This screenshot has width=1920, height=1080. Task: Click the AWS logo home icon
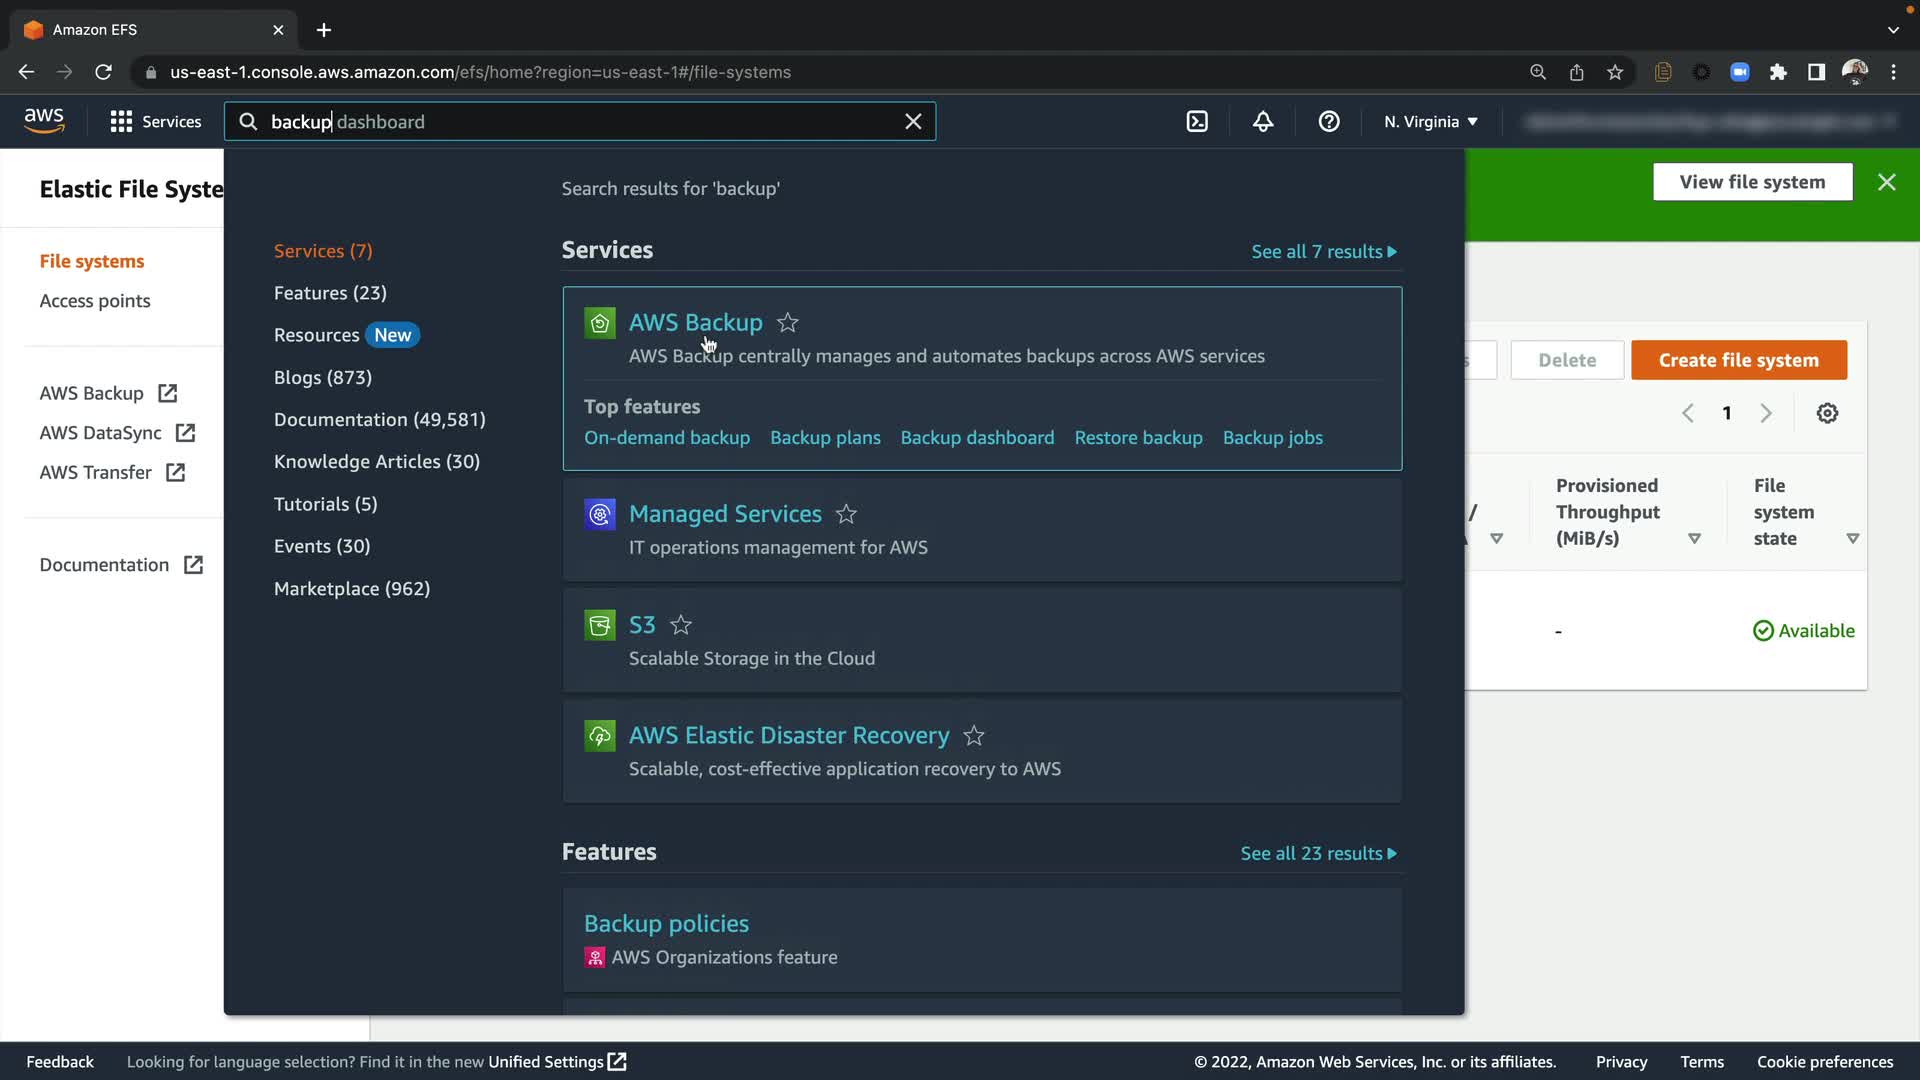coord(44,121)
